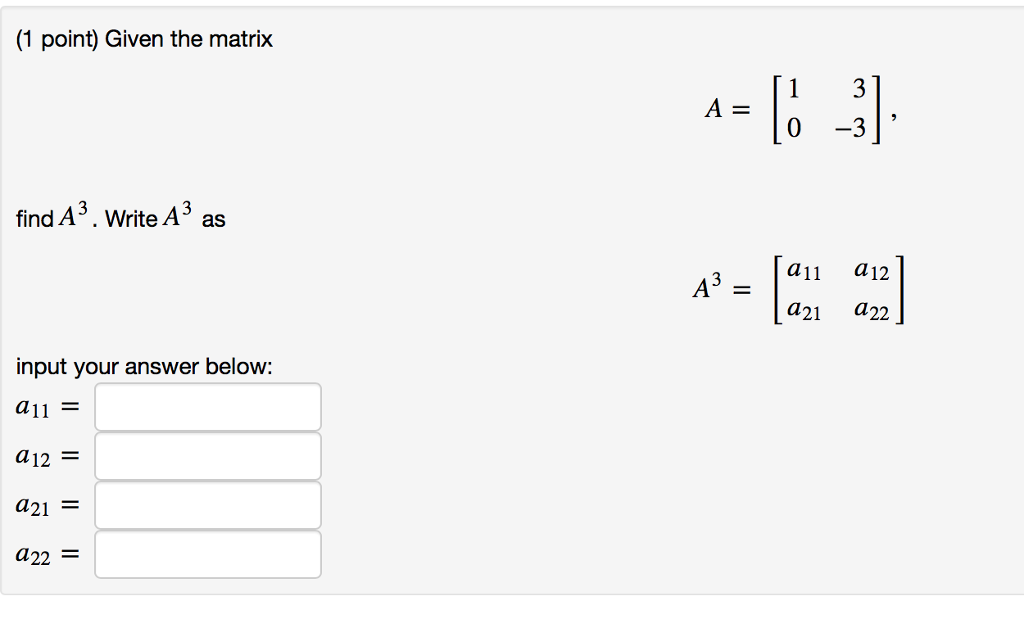Screen dimensions: 1024x619
Task: Click the "Given the matrix" text
Action: 189,40
